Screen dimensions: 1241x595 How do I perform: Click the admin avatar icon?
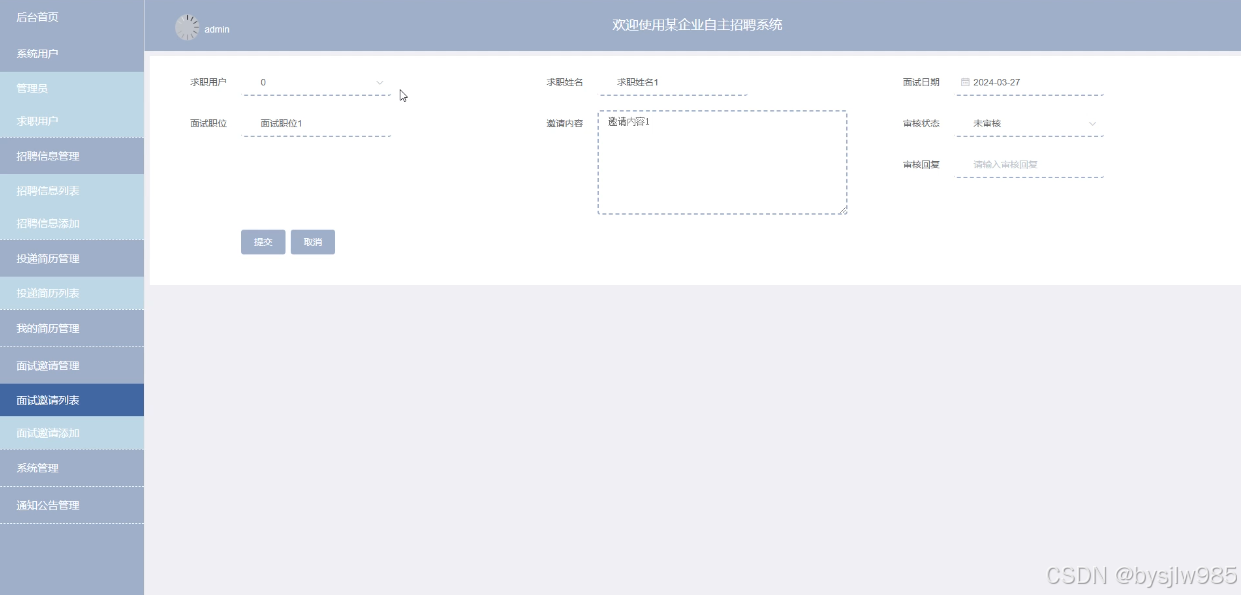[x=187, y=28]
